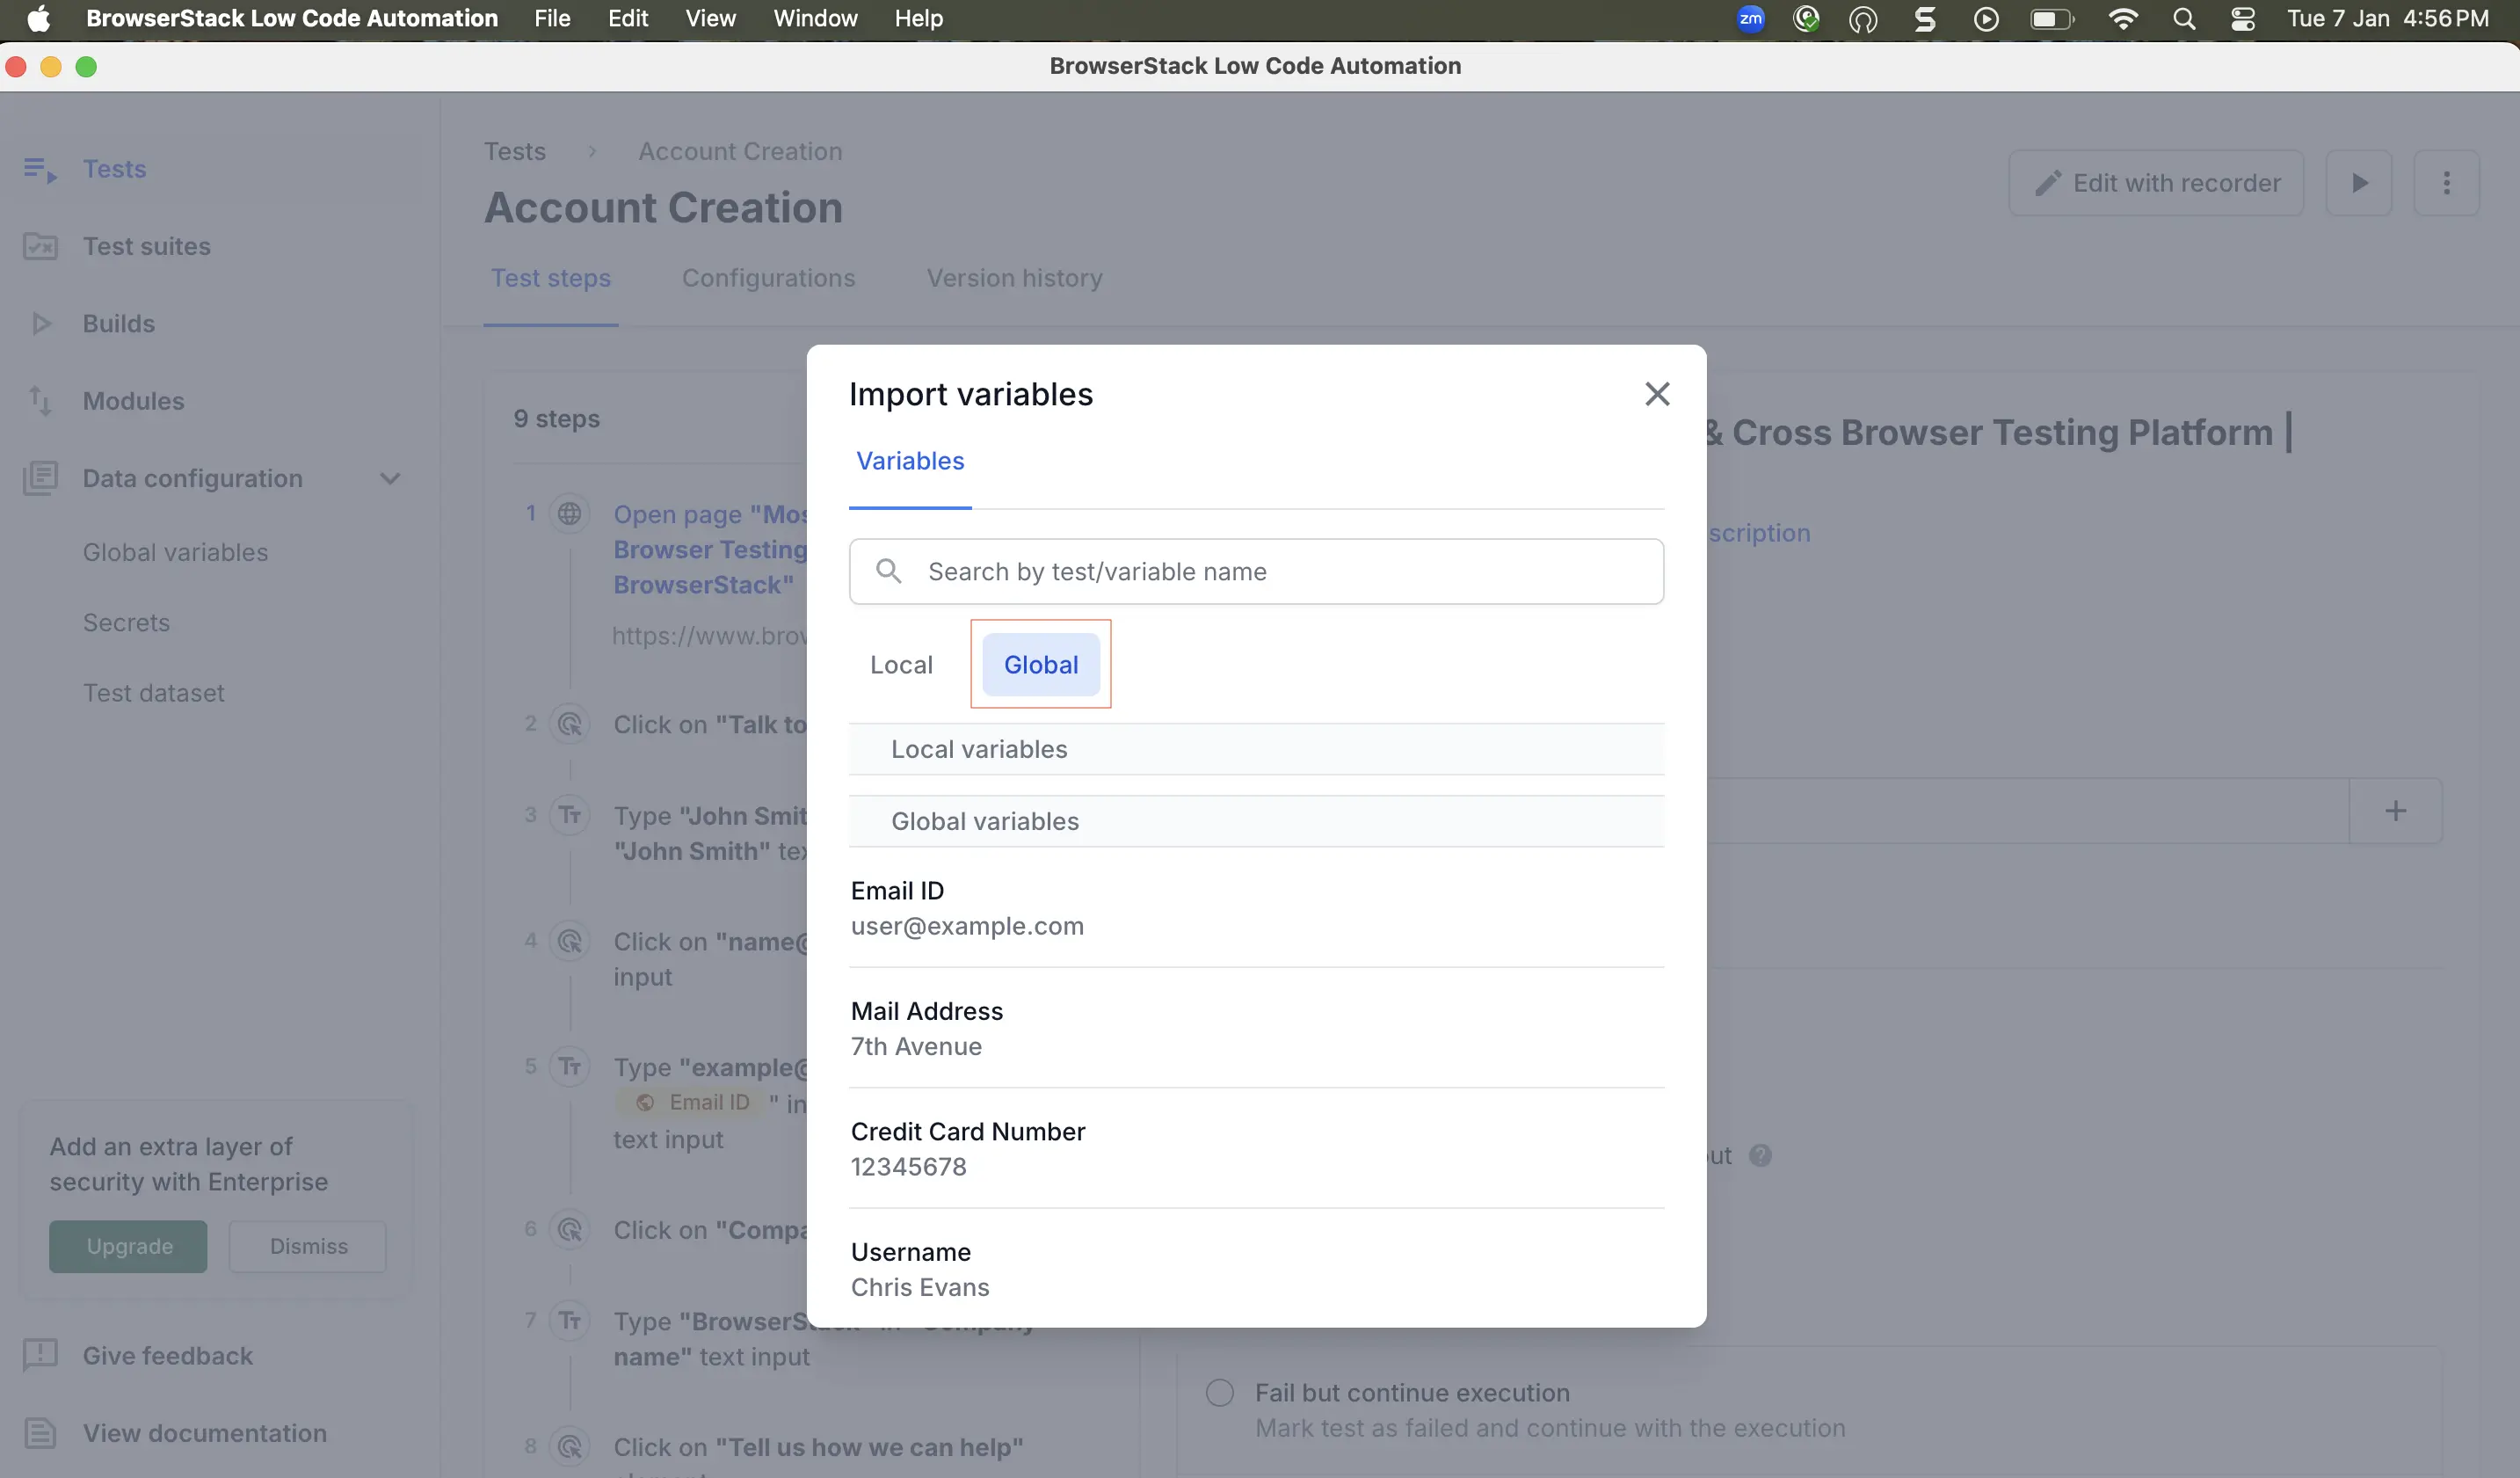Viewport: 2520px width, 1478px height.
Task: Expand the Local variables section
Action: [x=978, y=749]
